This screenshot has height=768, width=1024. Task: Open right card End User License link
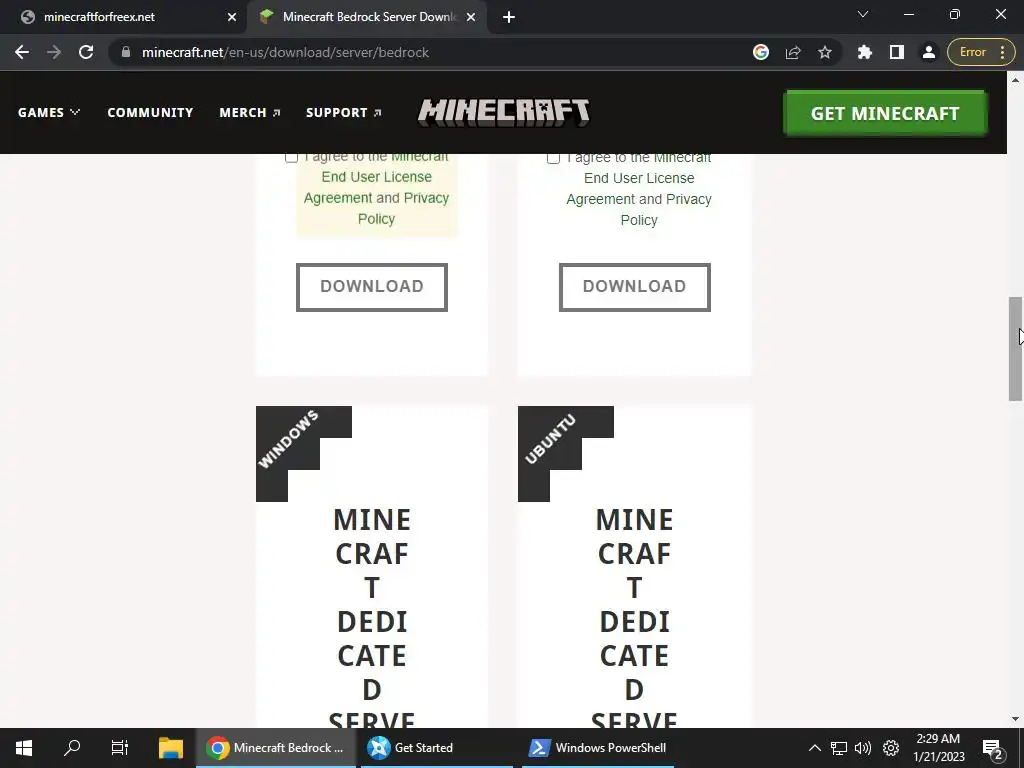click(639, 178)
